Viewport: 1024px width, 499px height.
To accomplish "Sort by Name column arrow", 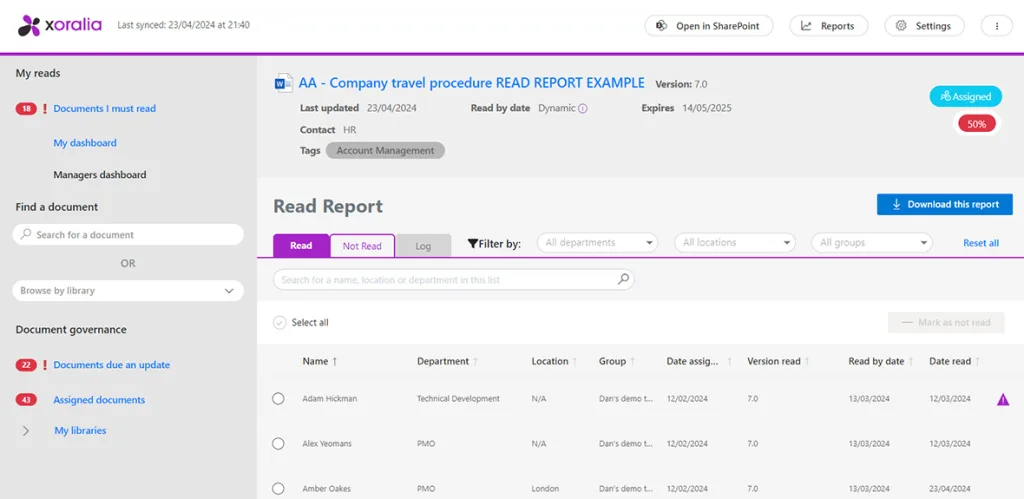I will (335, 362).
